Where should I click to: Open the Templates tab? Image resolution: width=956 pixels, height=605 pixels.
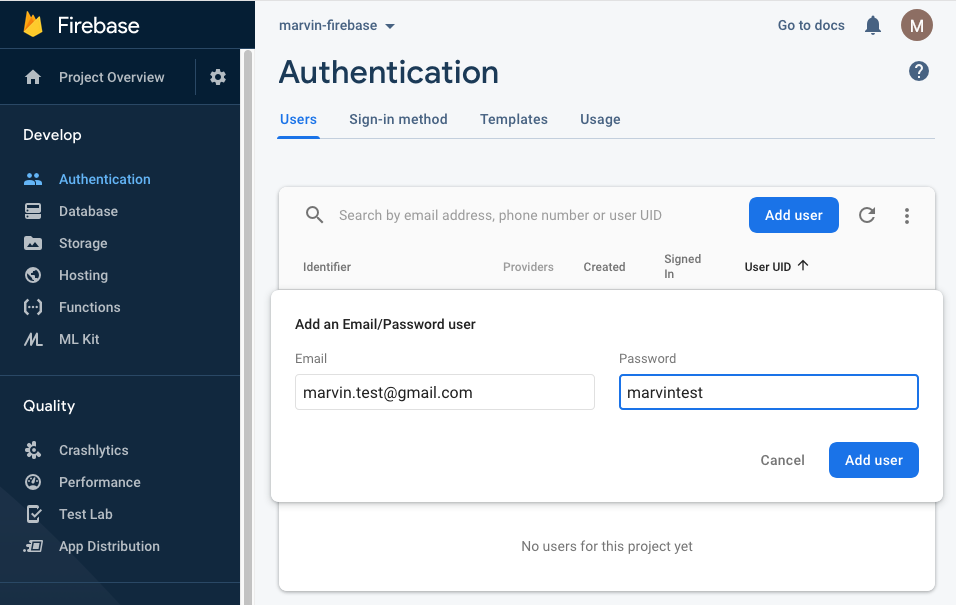point(513,119)
